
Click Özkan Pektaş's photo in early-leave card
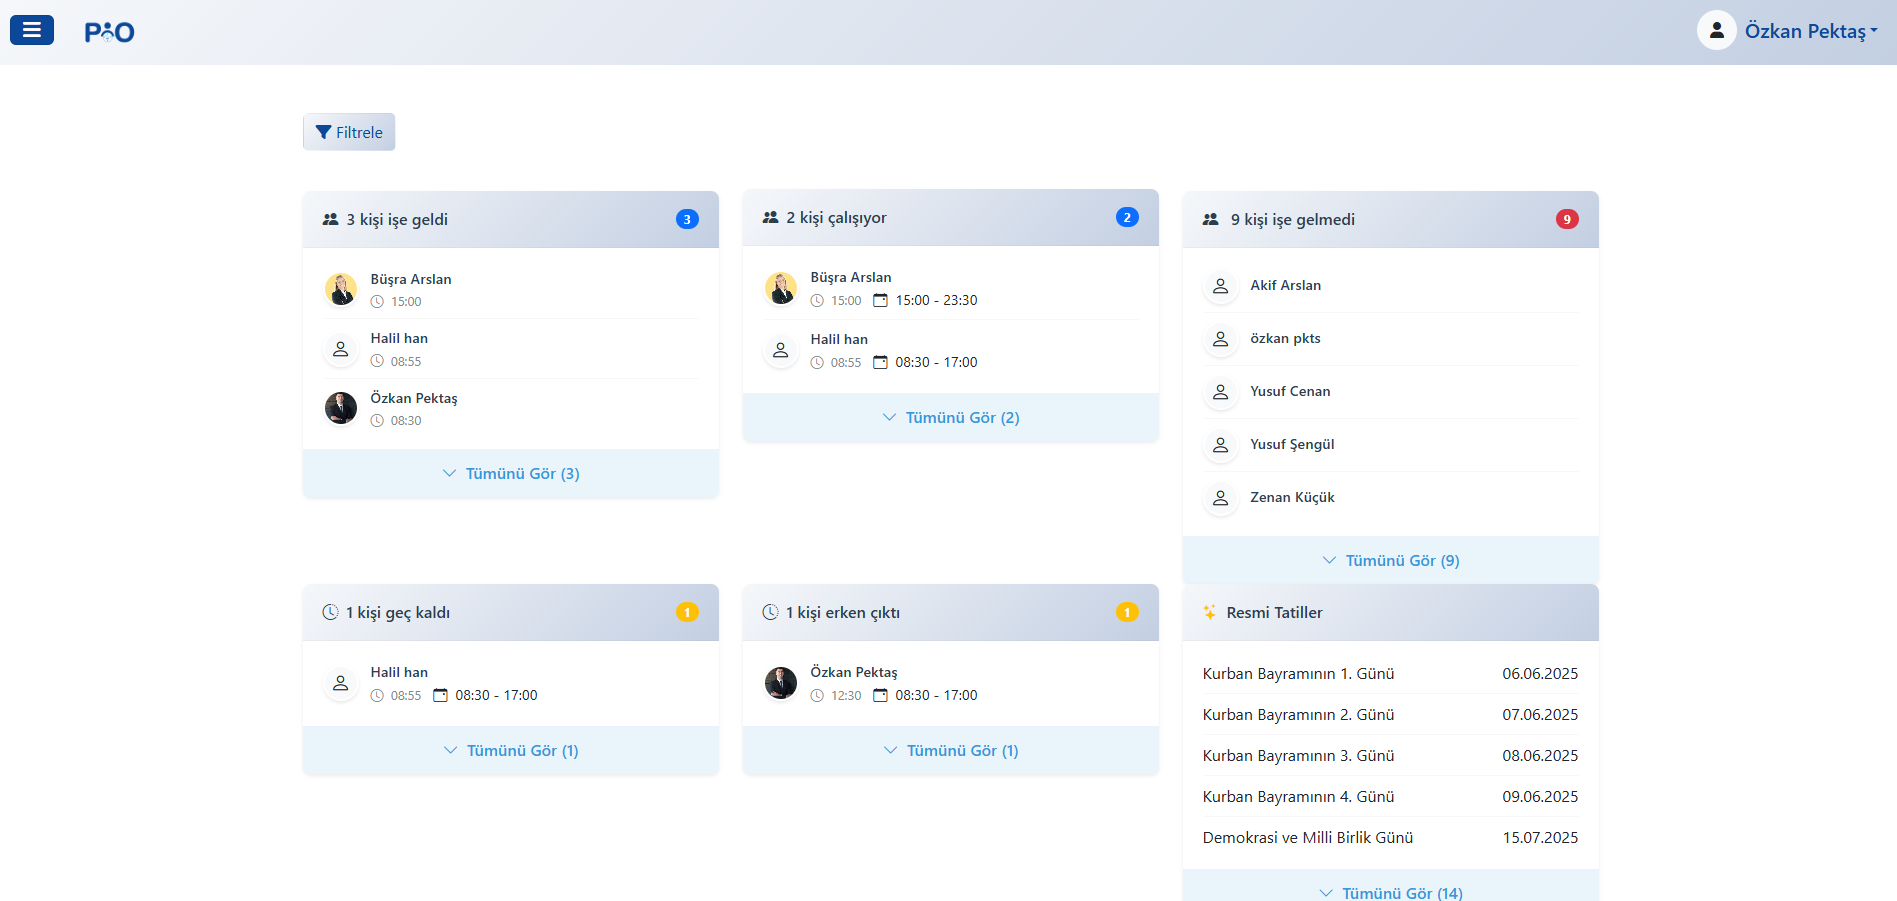(x=781, y=683)
